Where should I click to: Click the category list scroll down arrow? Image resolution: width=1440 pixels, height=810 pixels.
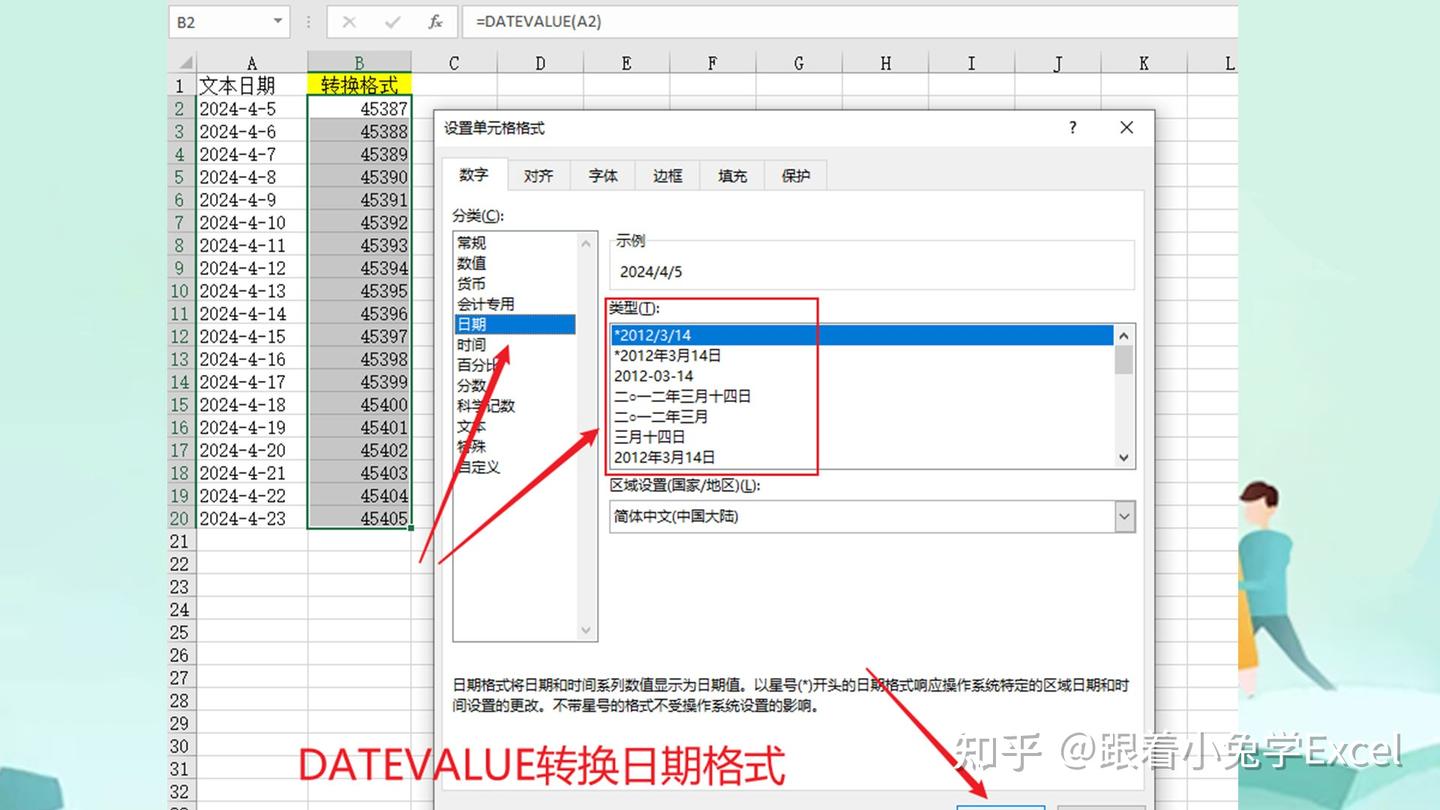[x=586, y=630]
